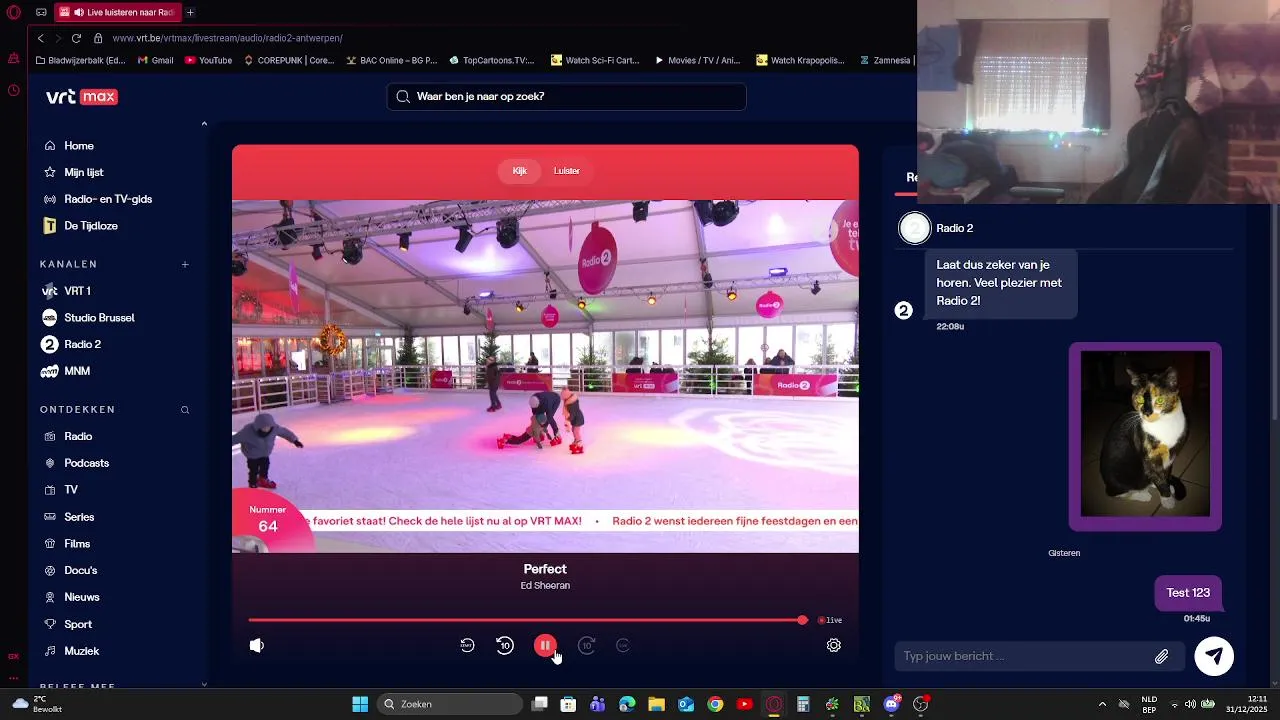Screen dimensions: 1280x720
Task: Open the Bladwijzerbalk bookmark folder
Action: [x=80, y=60]
